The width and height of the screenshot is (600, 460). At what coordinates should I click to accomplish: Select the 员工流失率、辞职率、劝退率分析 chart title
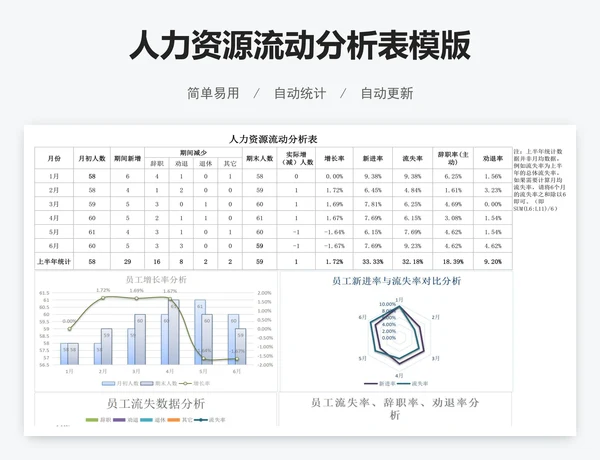click(395, 408)
